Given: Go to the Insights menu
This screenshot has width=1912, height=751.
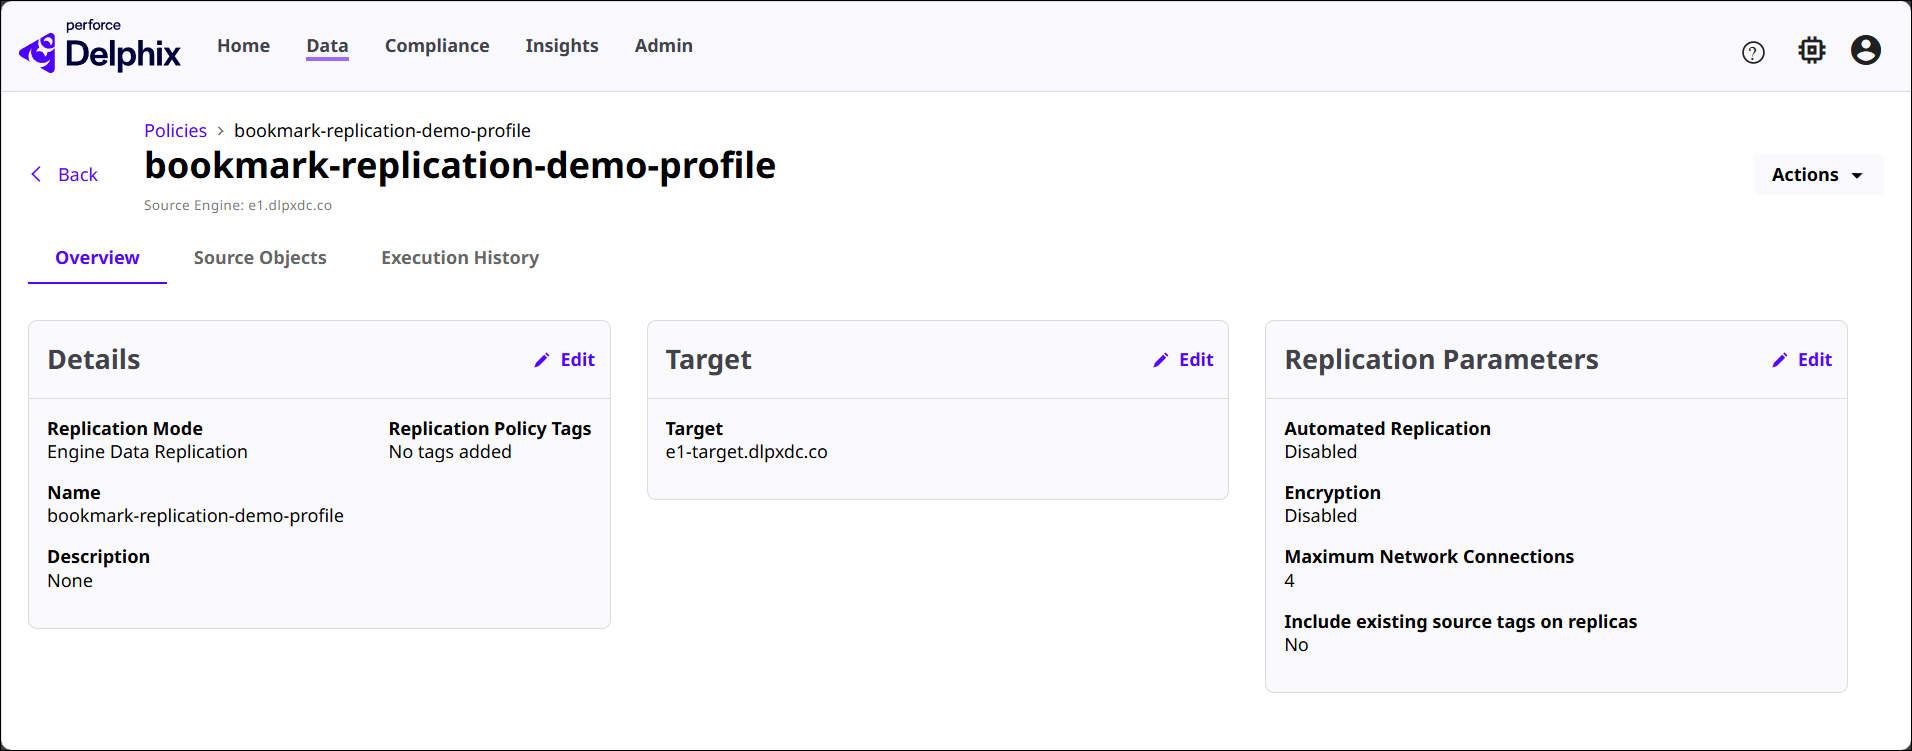Looking at the screenshot, I should [561, 46].
